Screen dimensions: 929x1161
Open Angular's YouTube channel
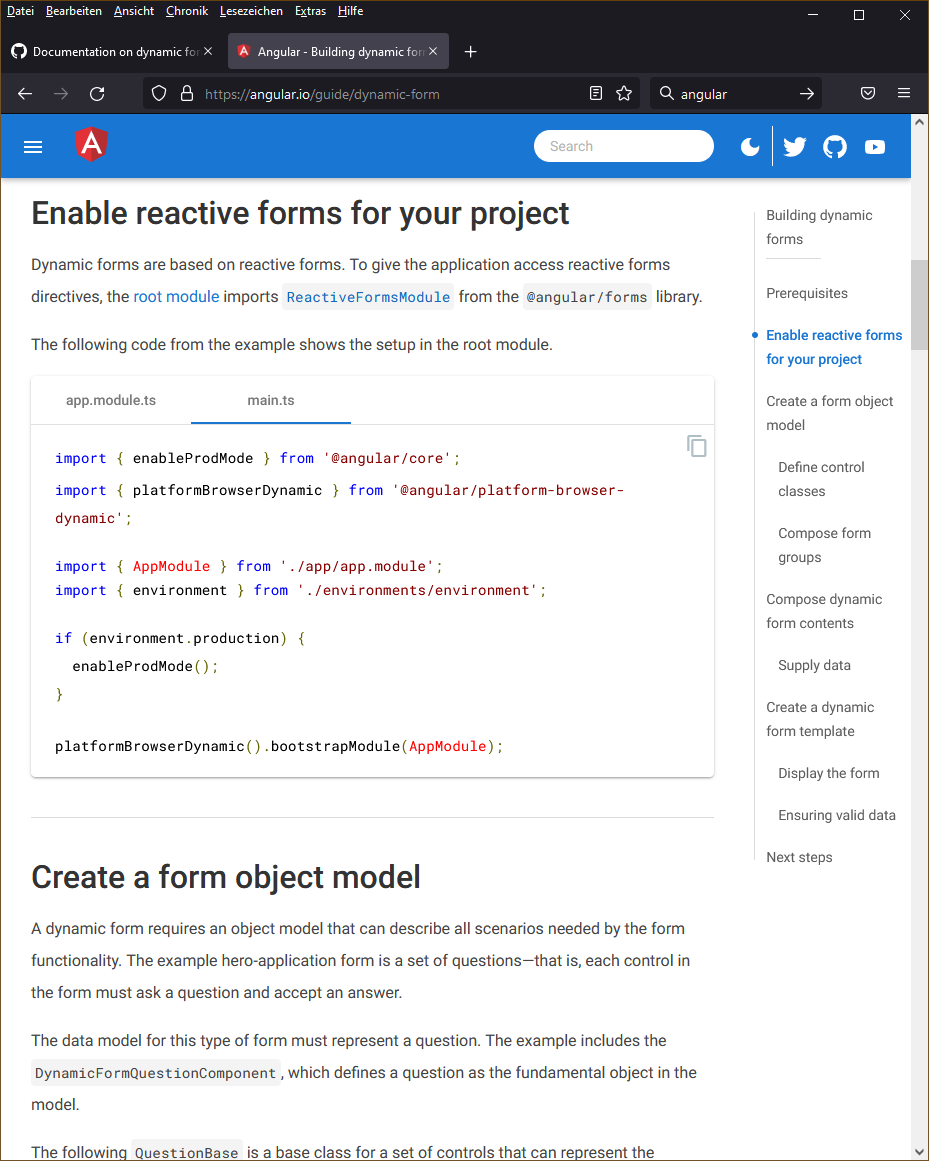point(874,146)
